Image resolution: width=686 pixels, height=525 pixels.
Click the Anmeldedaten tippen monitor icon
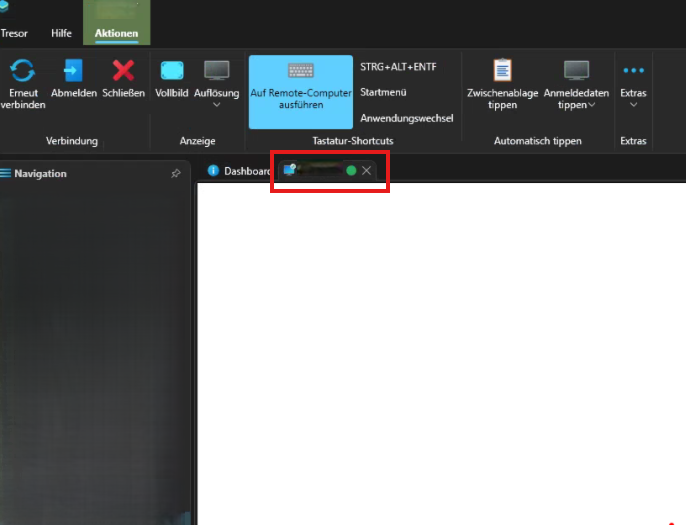pos(576,70)
